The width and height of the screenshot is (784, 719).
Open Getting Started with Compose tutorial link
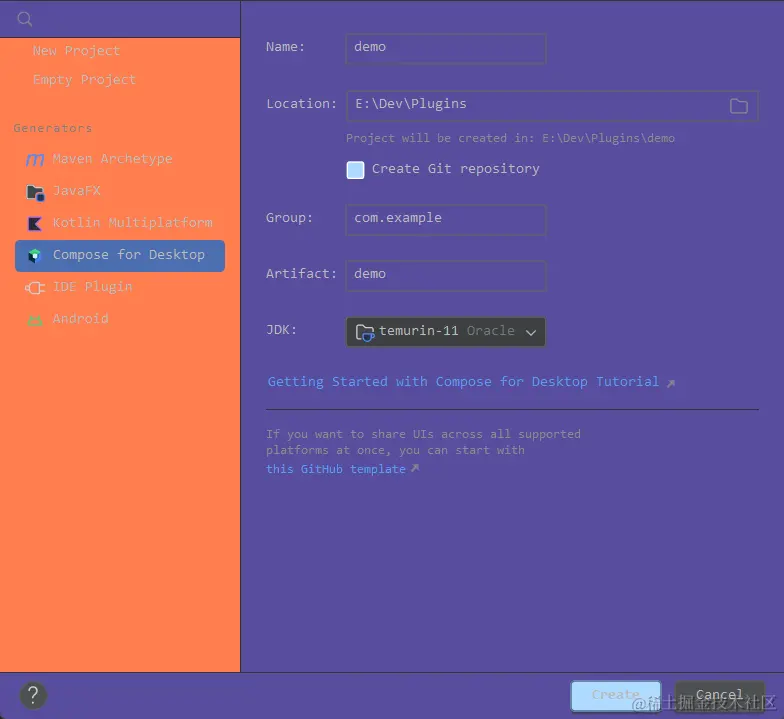pos(463,382)
